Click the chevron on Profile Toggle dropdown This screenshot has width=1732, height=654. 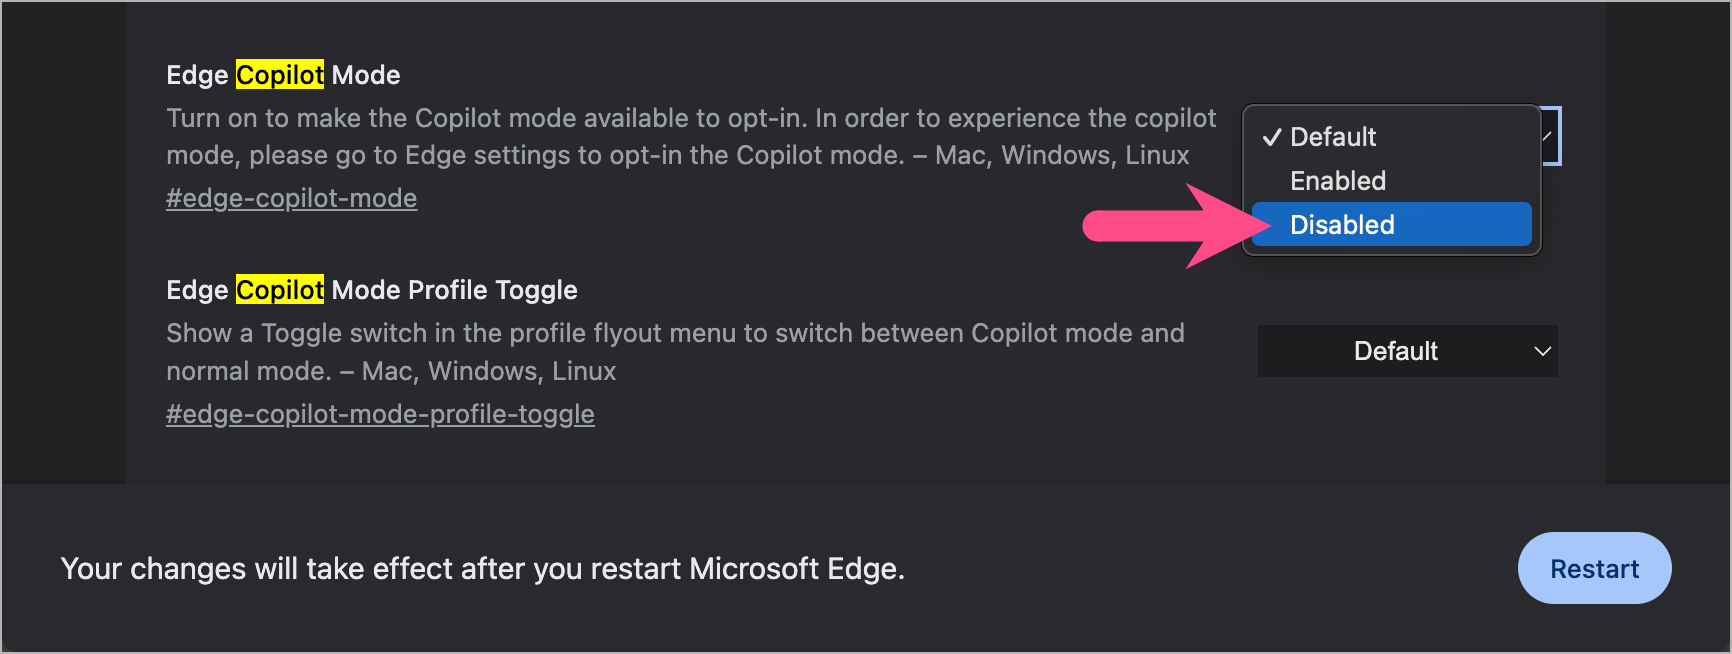[x=1542, y=351]
